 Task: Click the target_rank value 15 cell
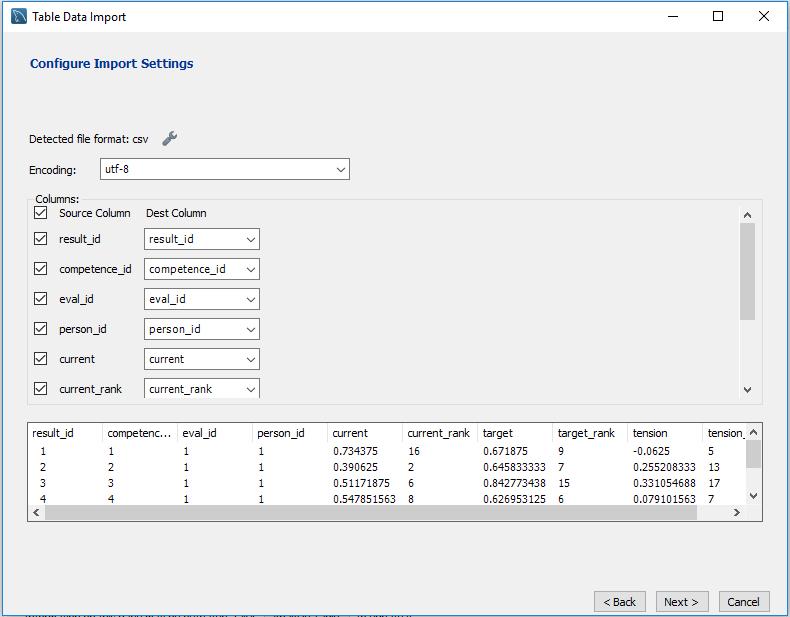(x=564, y=484)
